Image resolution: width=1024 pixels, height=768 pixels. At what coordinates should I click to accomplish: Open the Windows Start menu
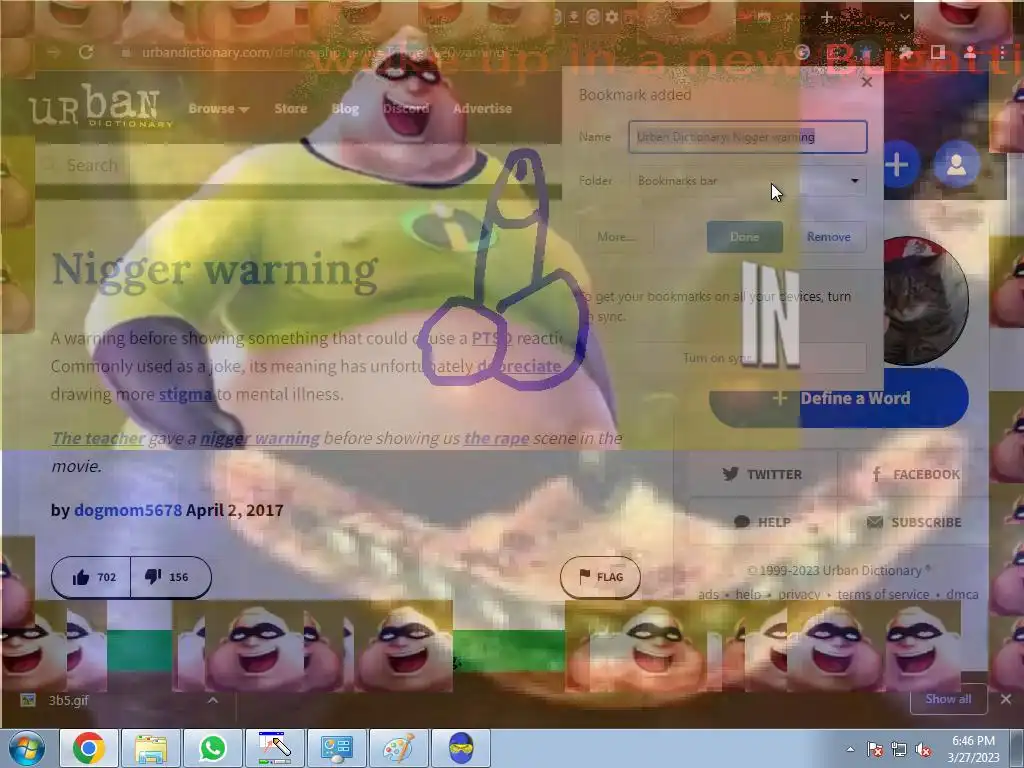(x=26, y=748)
